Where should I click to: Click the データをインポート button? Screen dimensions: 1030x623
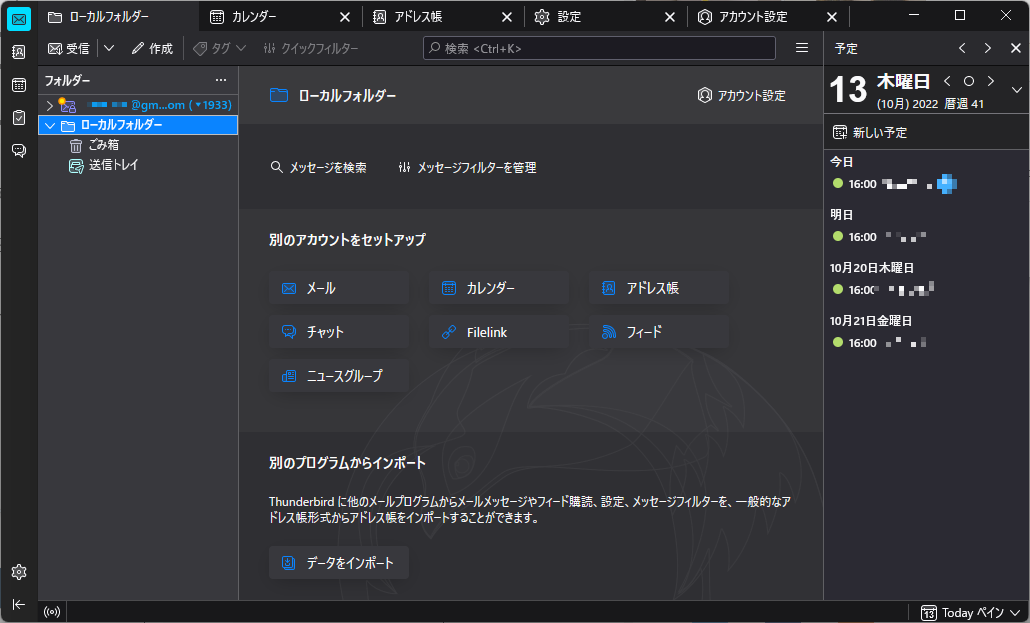338,562
